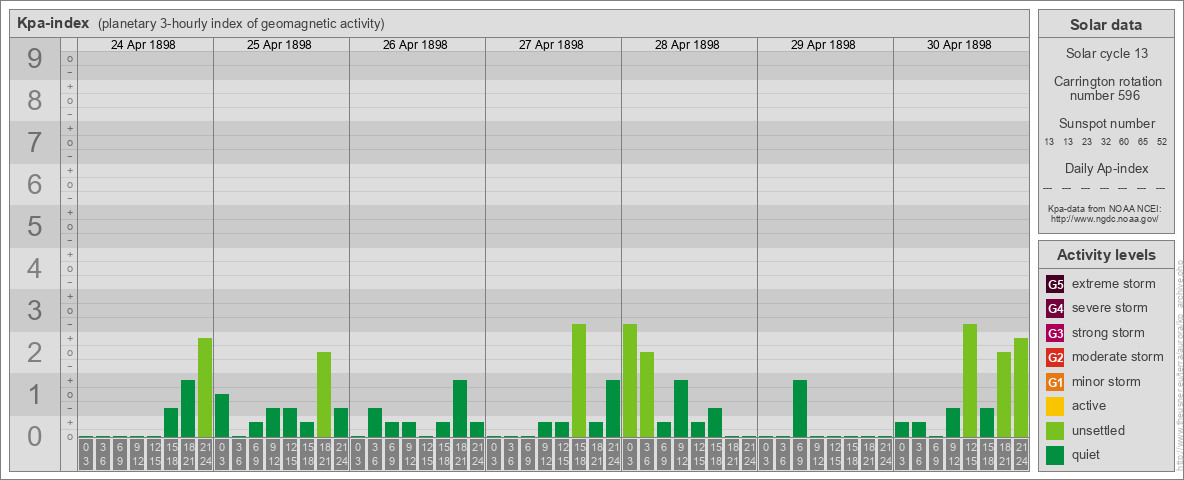The height and width of the screenshot is (480, 1184).
Task: Click the 25 Apr 0-3h dark green bar
Action: 222,416
